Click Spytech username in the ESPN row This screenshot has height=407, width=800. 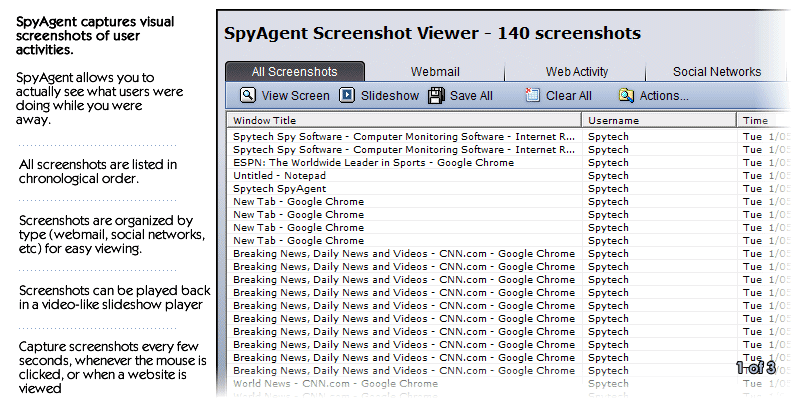[x=608, y=163]
